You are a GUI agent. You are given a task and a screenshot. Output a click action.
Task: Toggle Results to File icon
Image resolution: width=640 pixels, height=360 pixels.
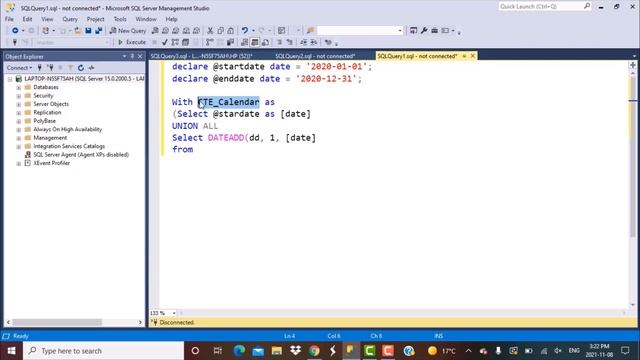[265, 42]
